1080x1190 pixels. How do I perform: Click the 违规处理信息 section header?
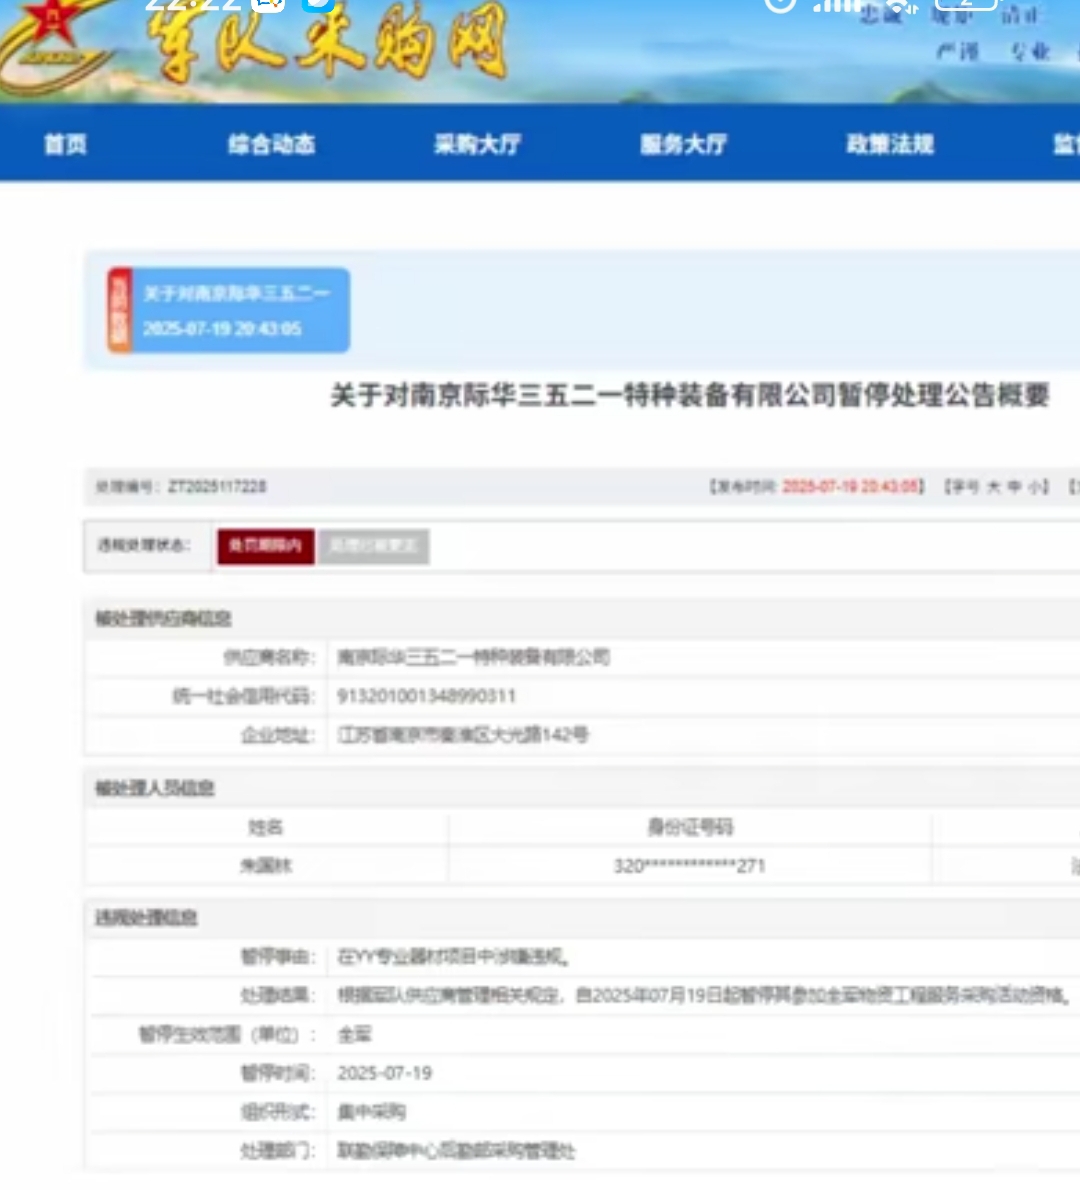146,918
